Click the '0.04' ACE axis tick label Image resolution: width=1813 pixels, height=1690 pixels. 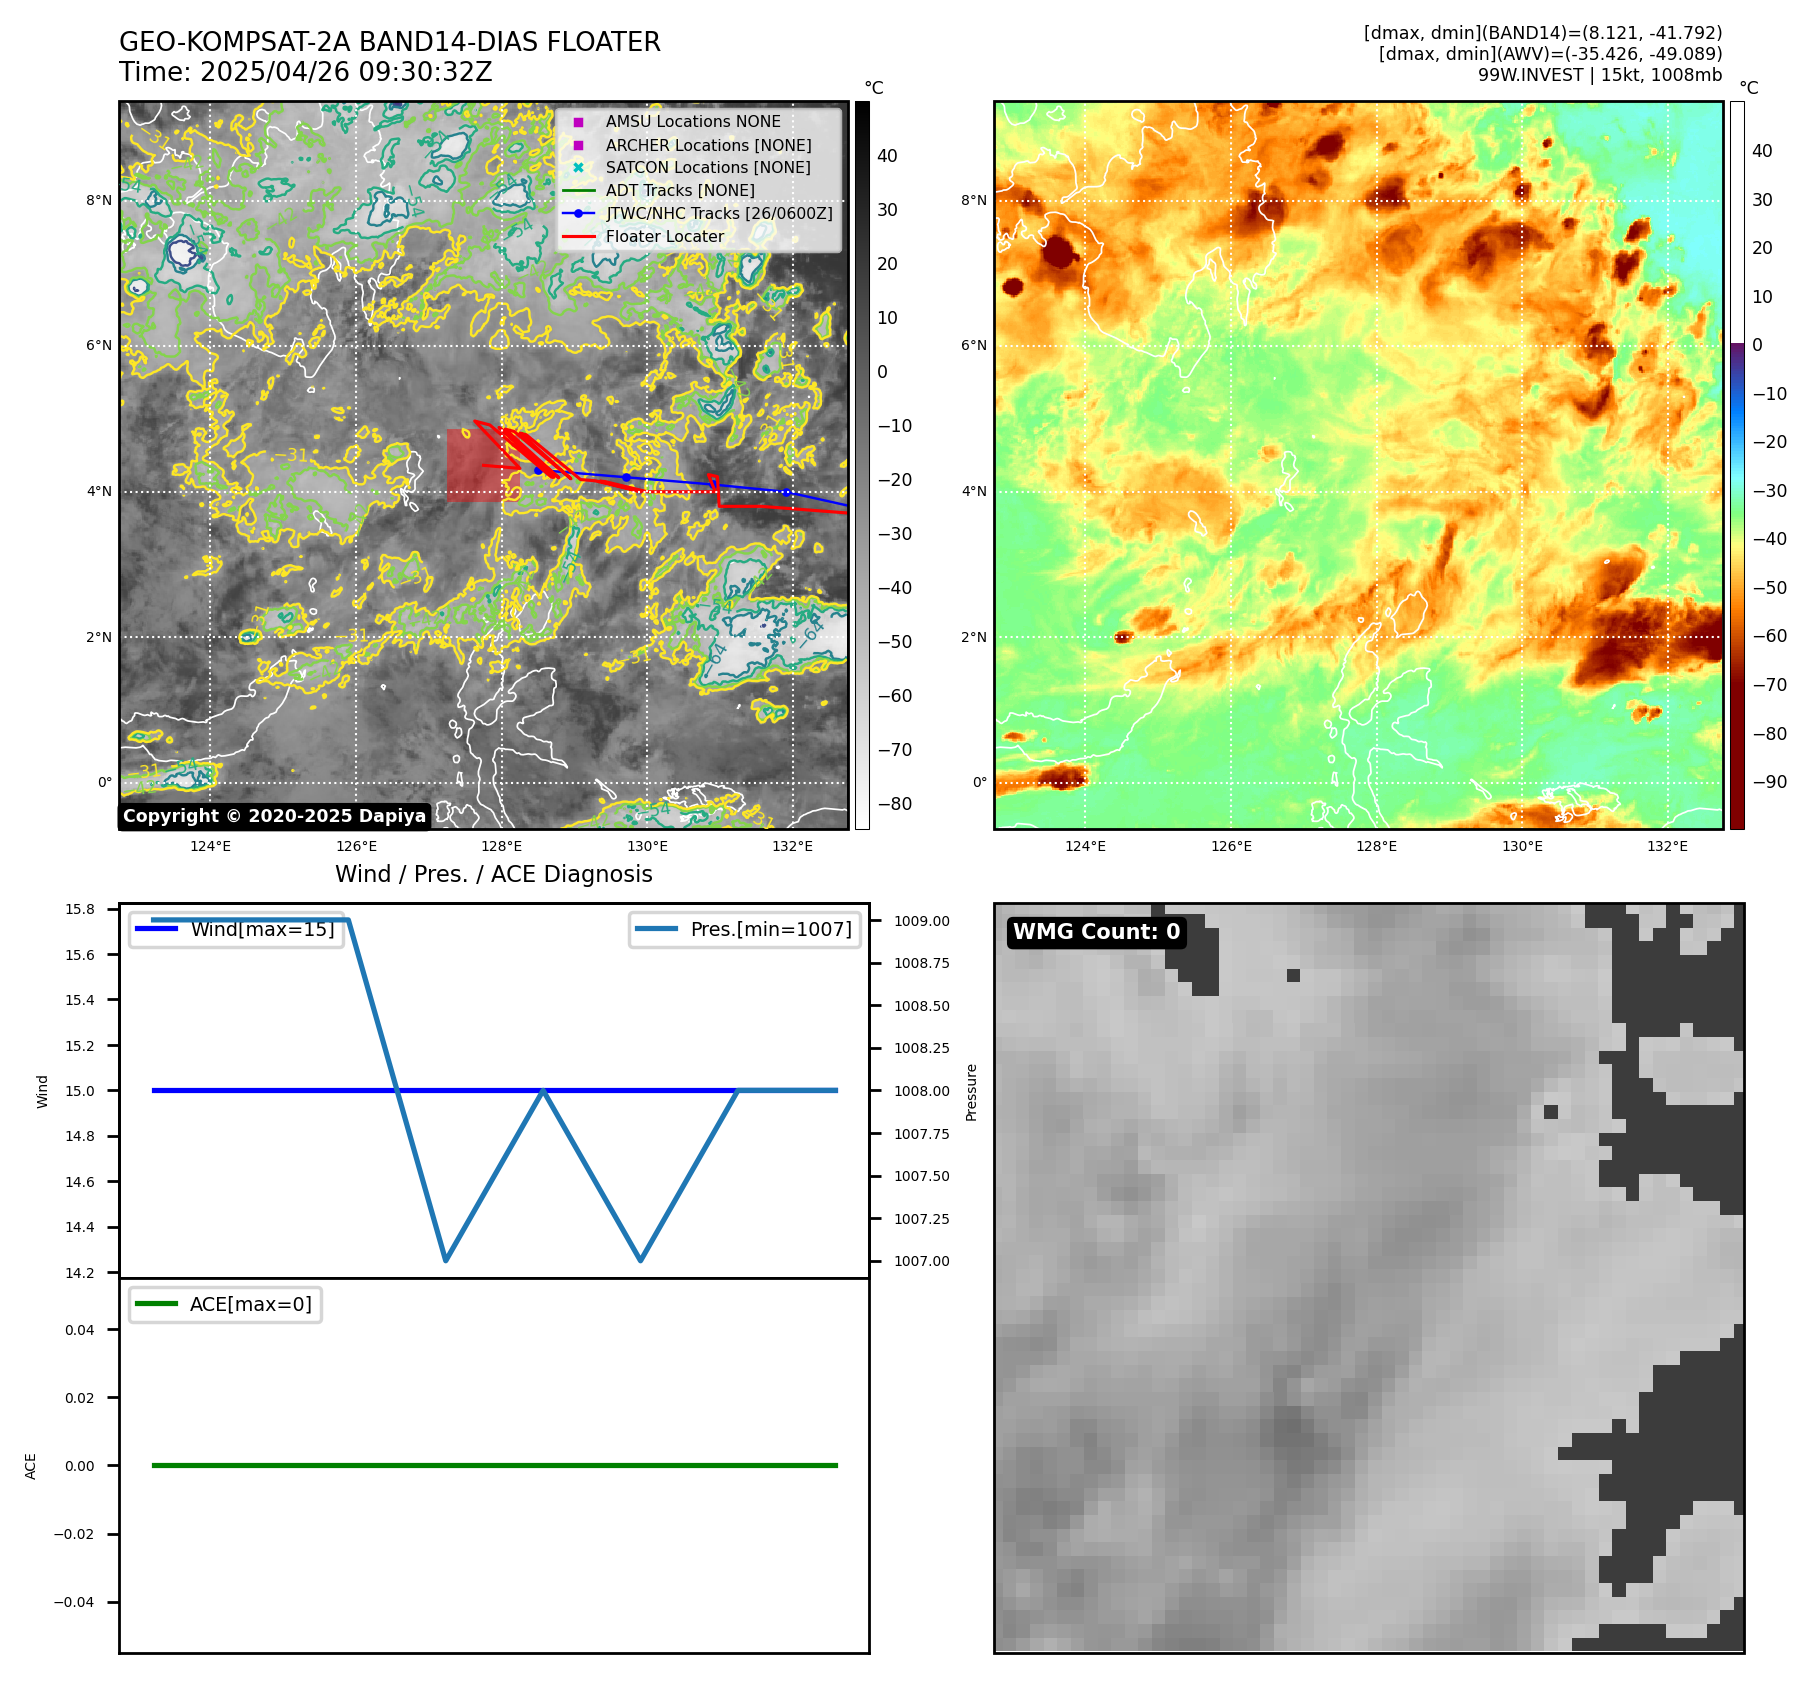[80, 1330]
